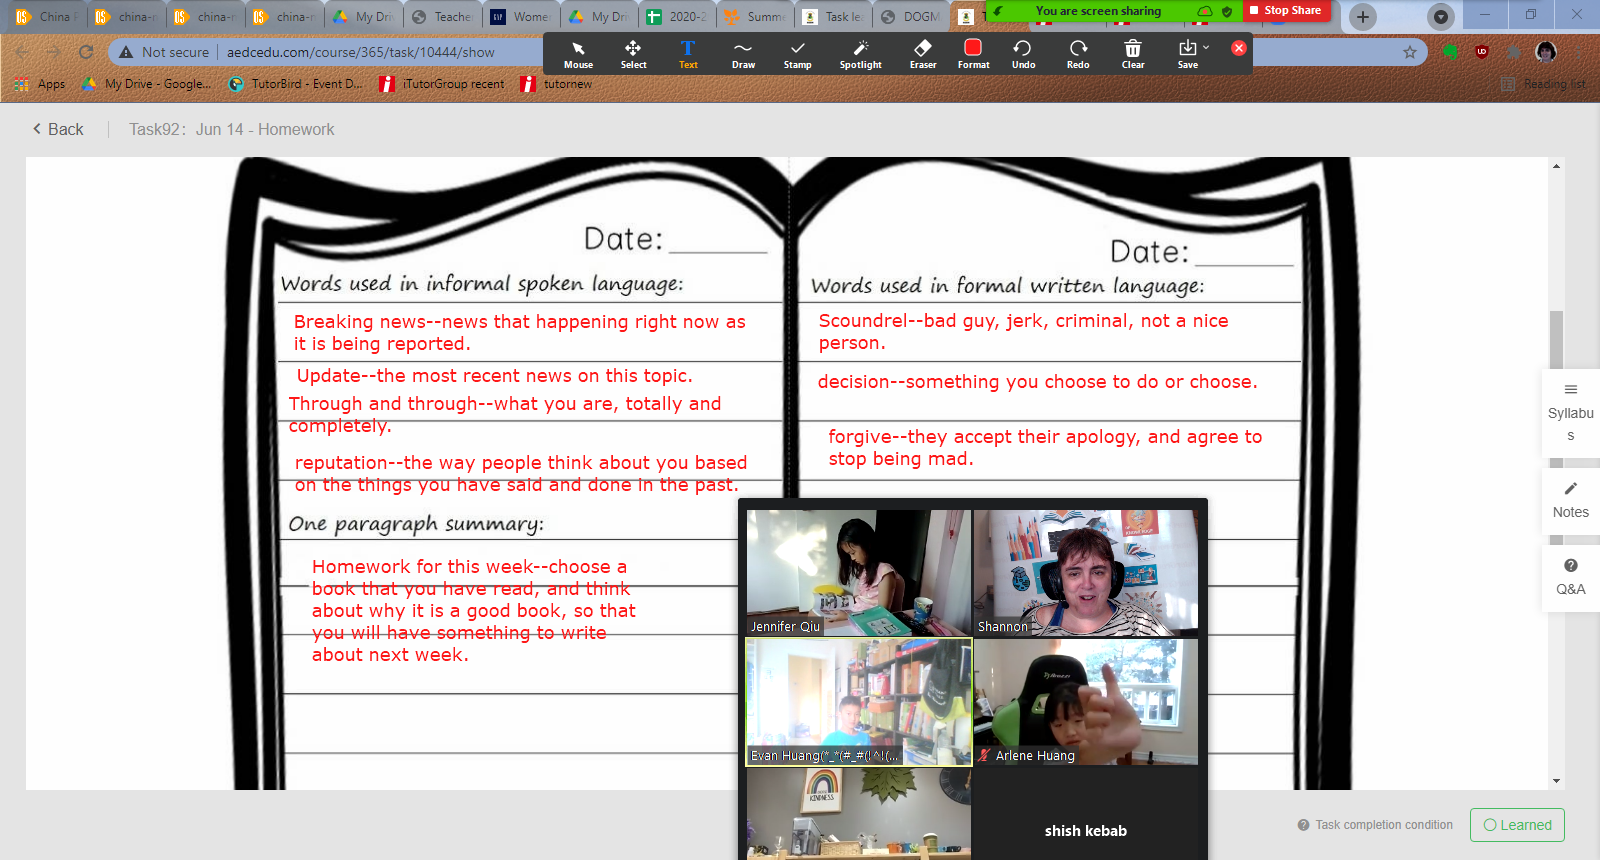Open the Apps bookmark shortcut

tap(40, 84)
